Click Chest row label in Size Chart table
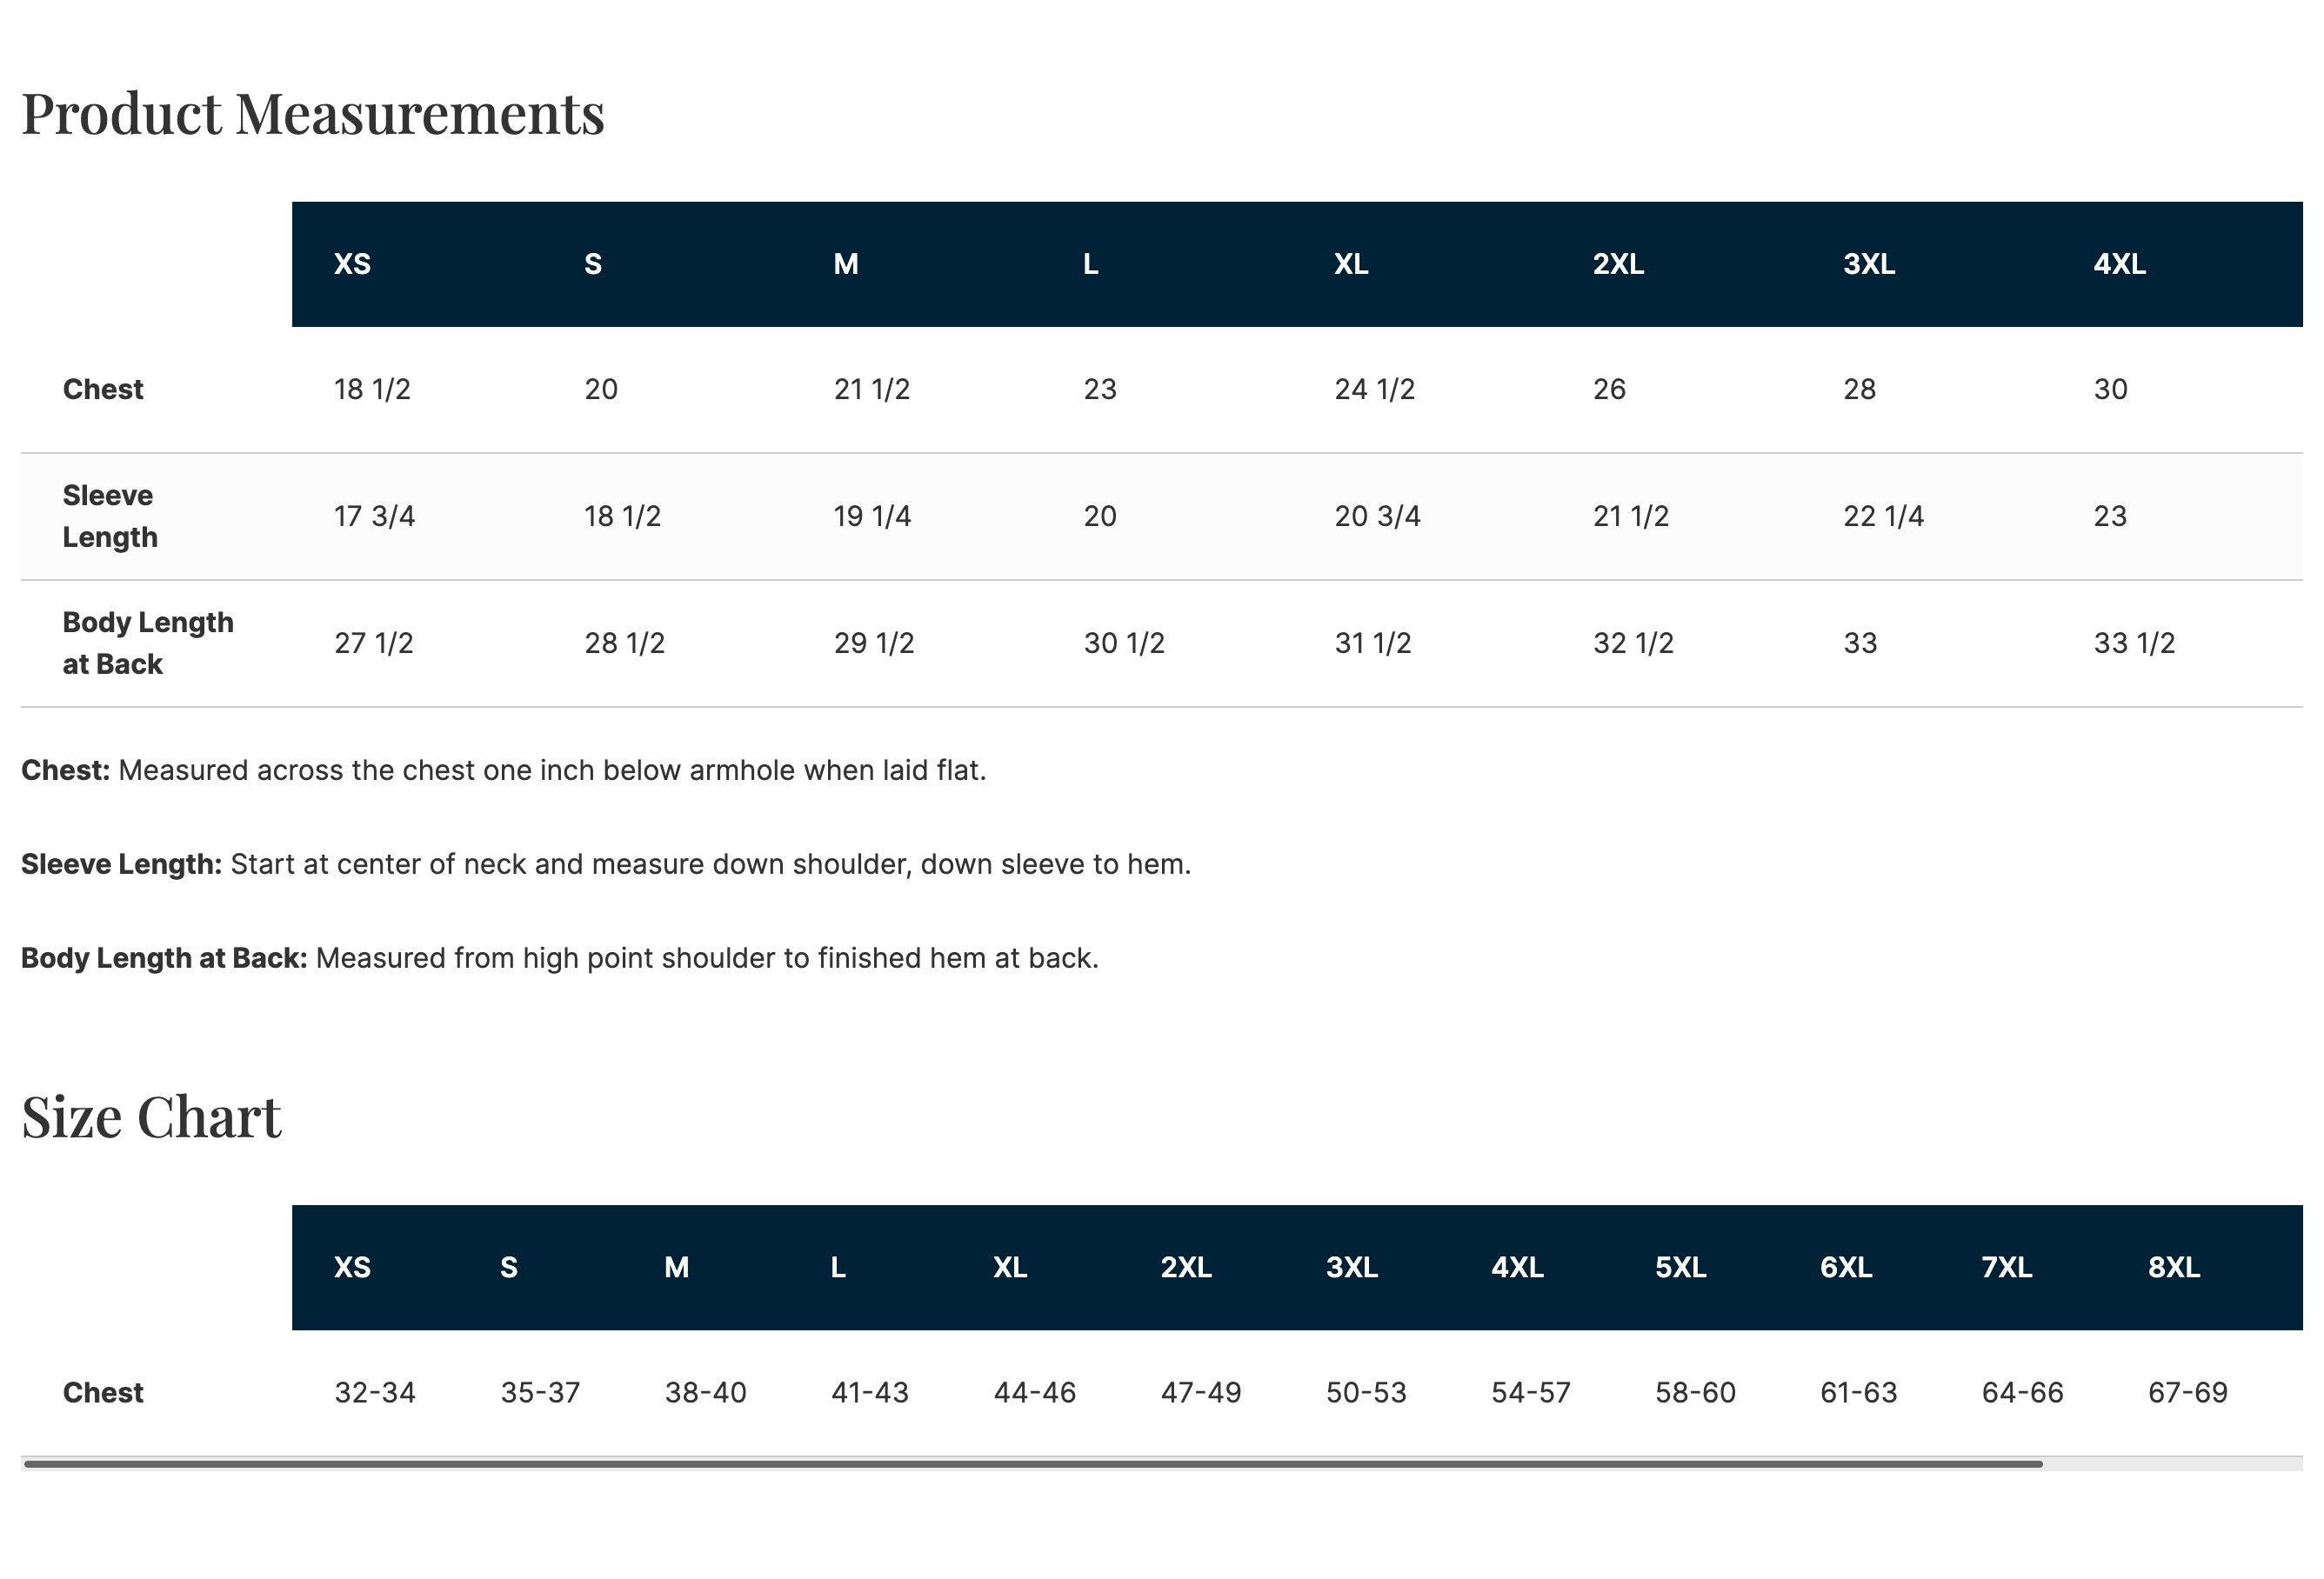Image resolution: width=2324 pixels, height=1579 pixels. [x=103, y=1393]
